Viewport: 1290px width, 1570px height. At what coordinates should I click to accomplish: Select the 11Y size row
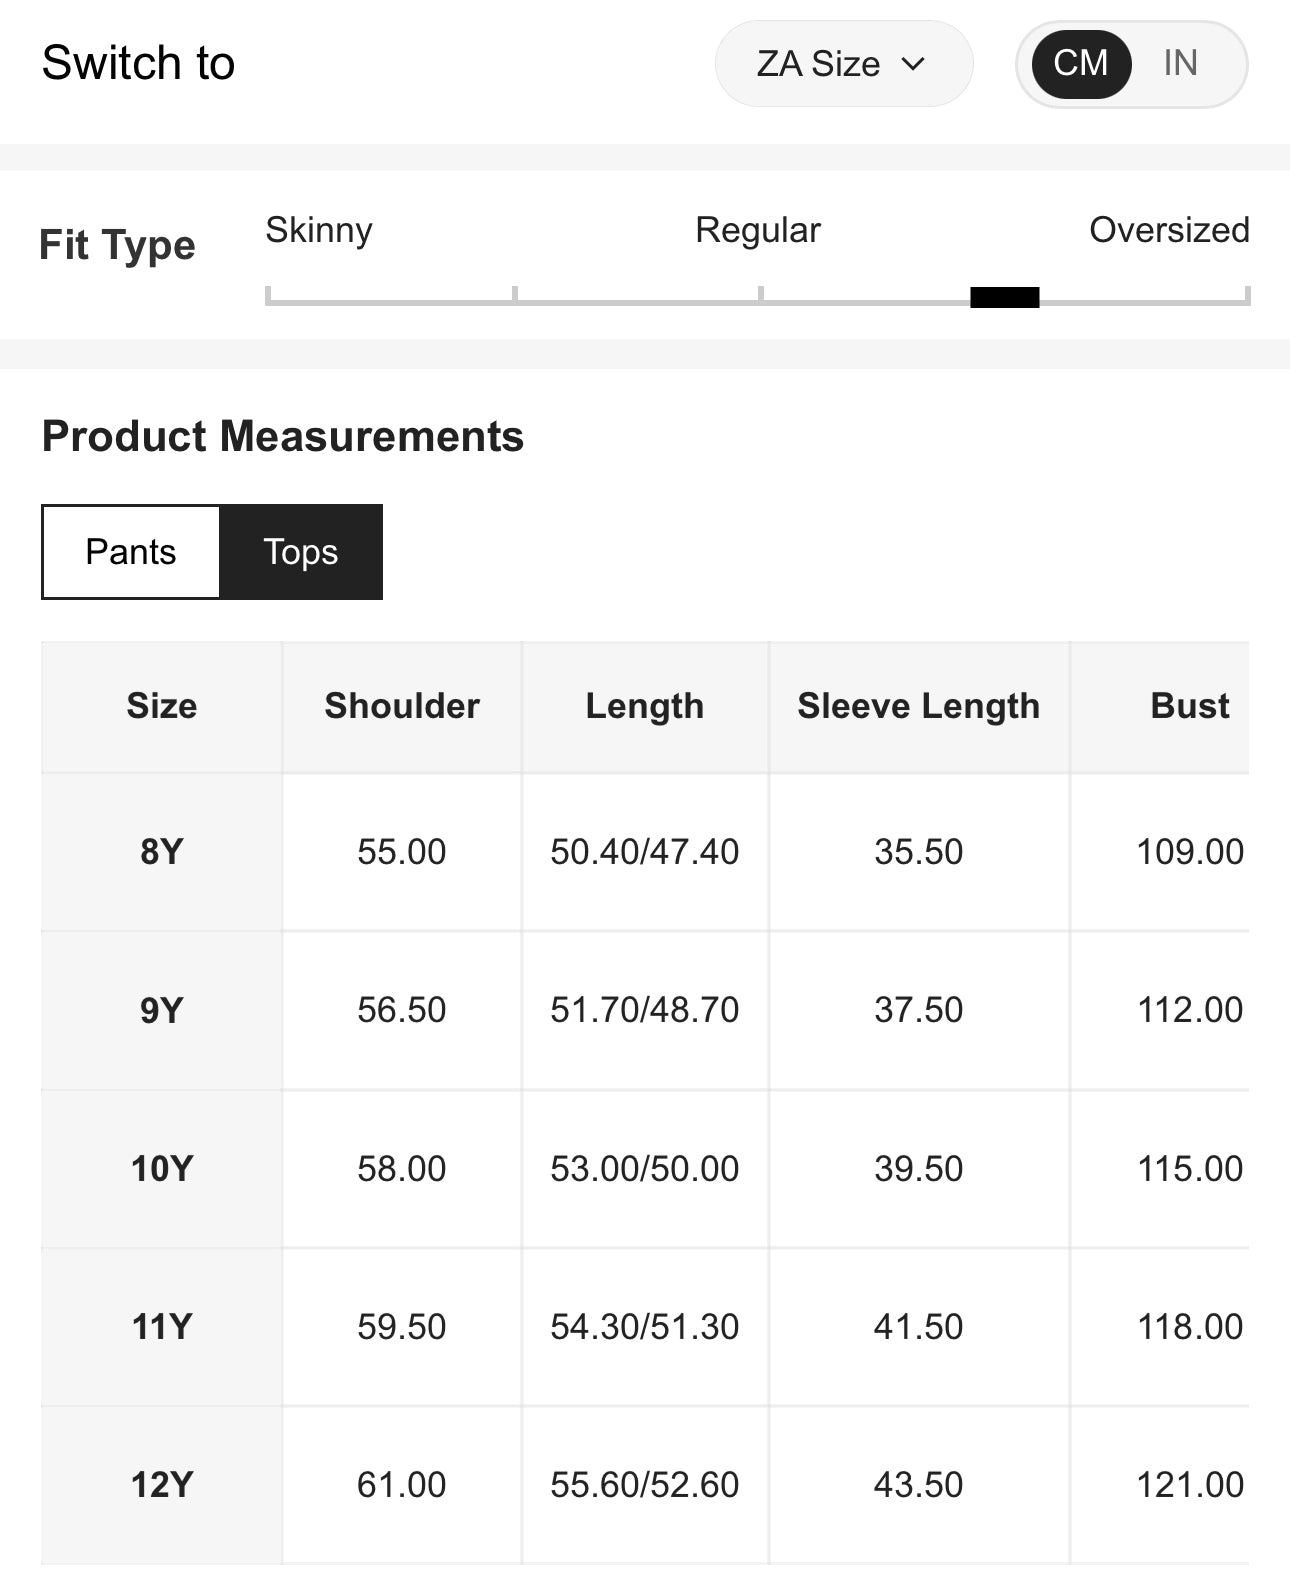click(x=161, y=1327)
